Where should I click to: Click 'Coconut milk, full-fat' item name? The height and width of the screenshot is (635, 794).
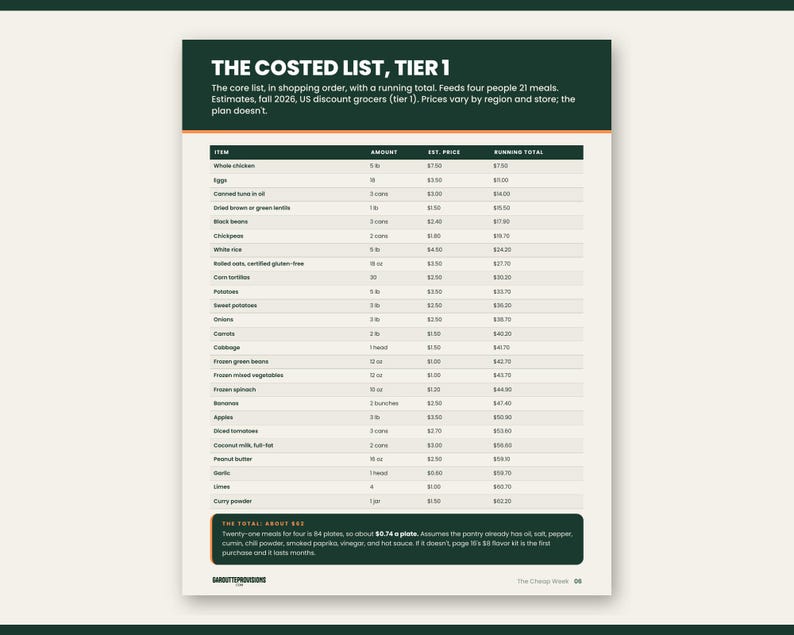[243, 445]
